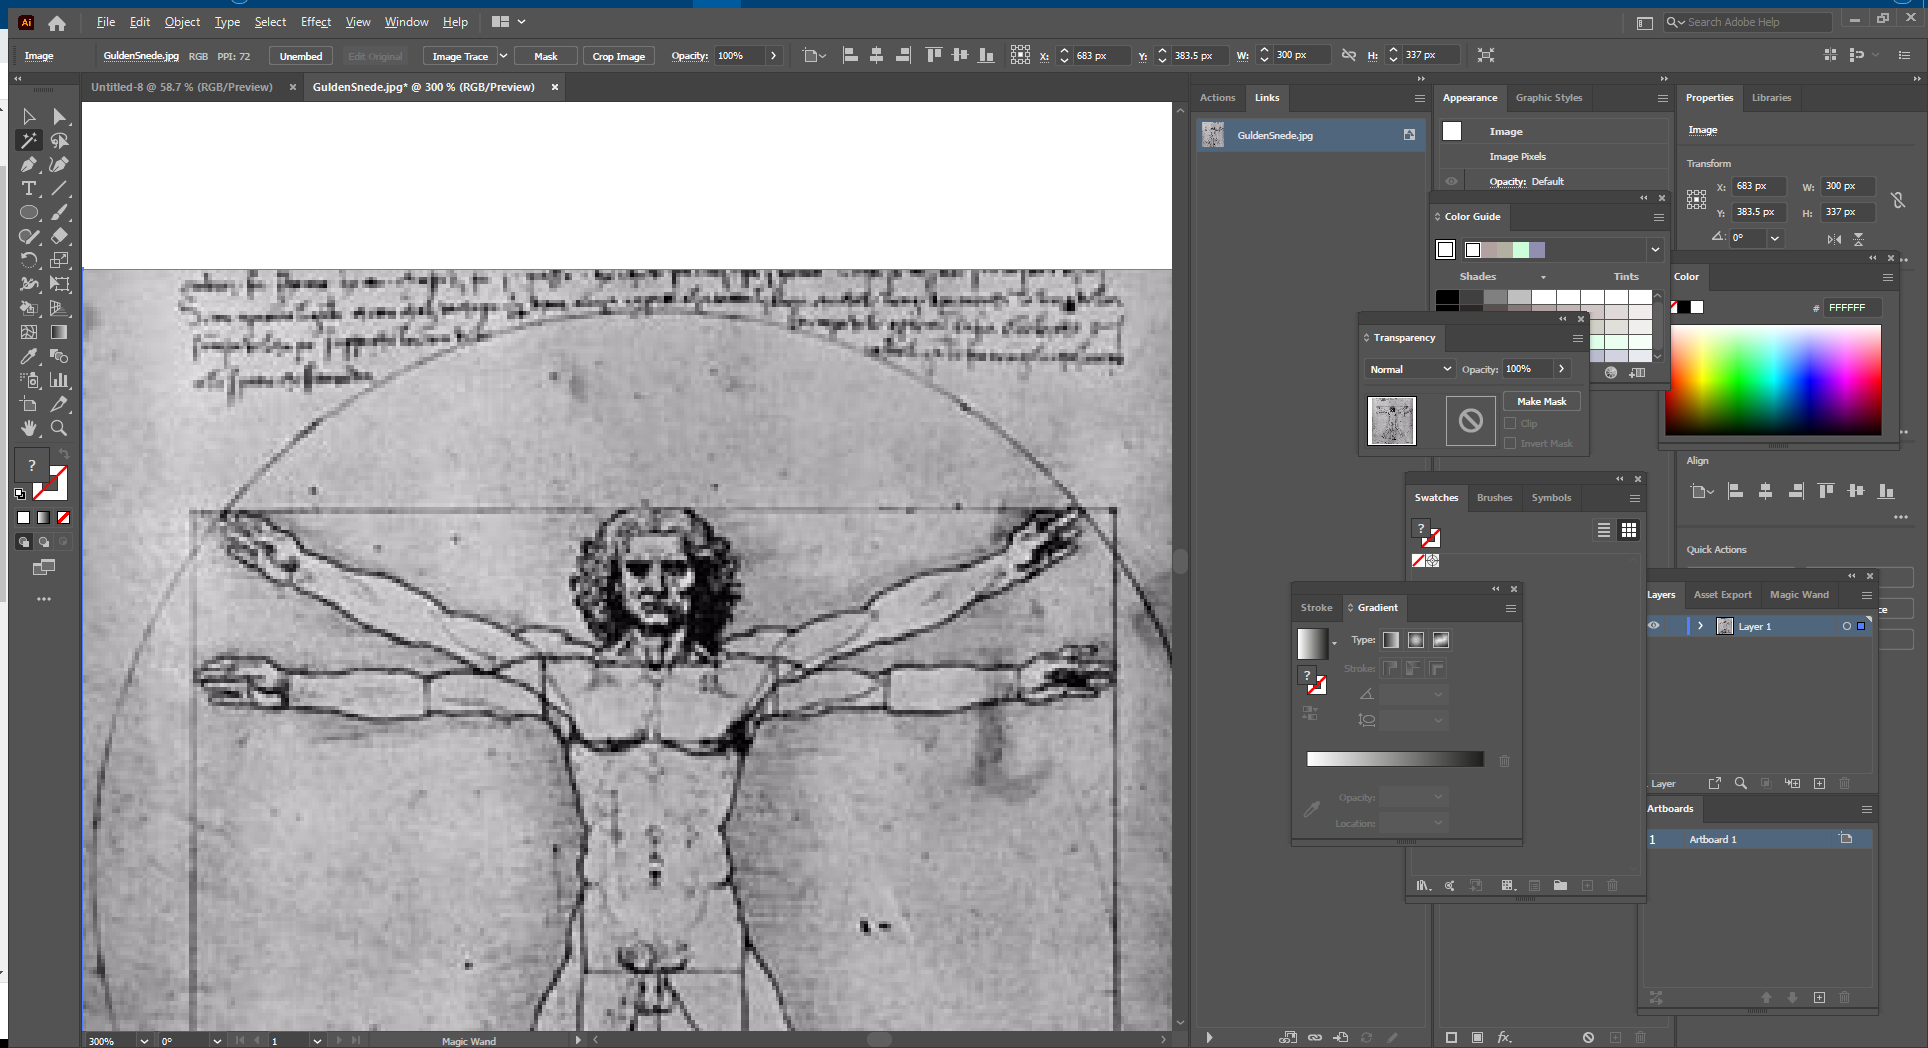This screenshot has height=1048, width=1928.
Task: Switch Swatches panel to thumbnail view
Action: coord(1629,530)
